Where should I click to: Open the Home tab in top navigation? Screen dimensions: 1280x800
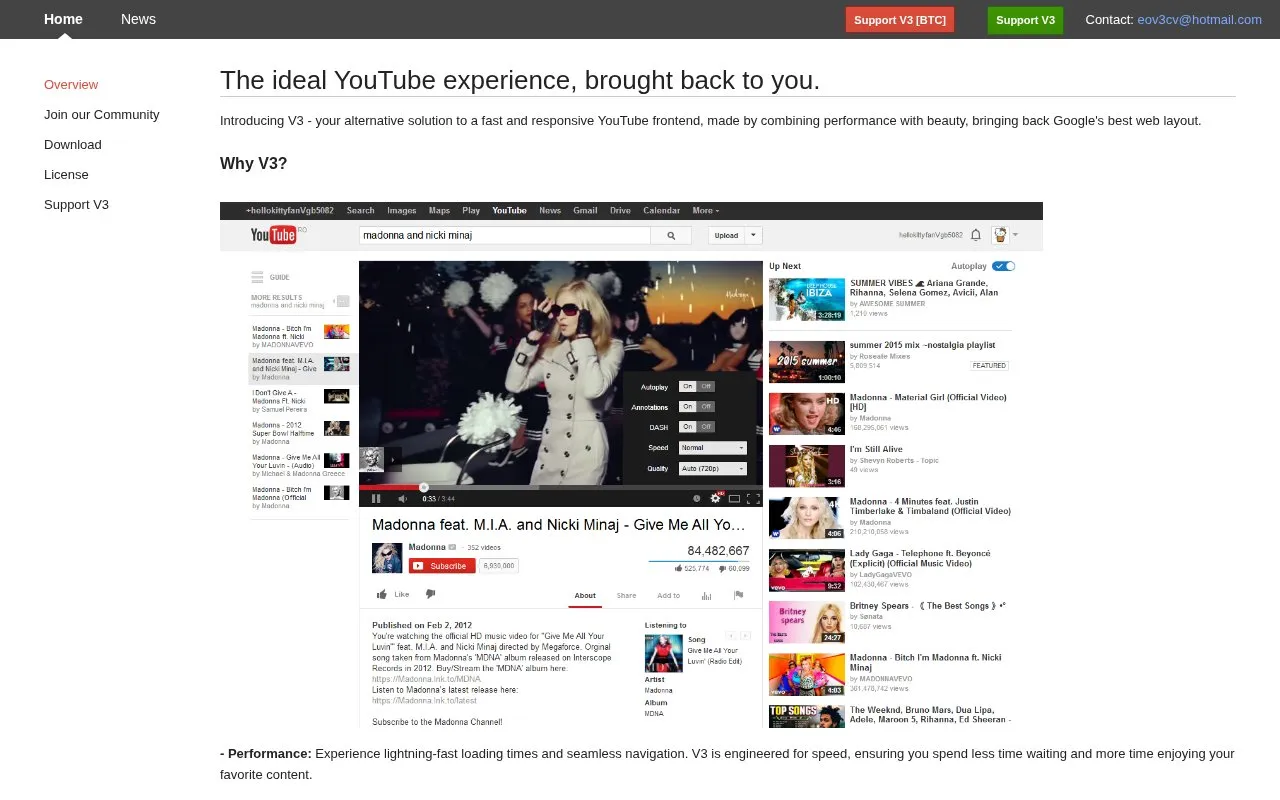pyautogui.click(x=63, y=19)
